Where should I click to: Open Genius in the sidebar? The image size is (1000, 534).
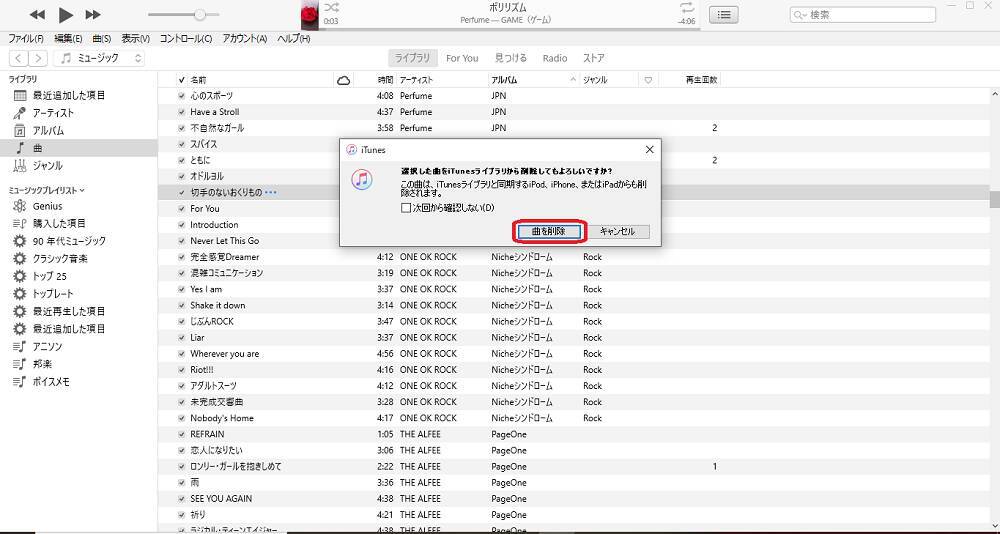coord(47,206)
